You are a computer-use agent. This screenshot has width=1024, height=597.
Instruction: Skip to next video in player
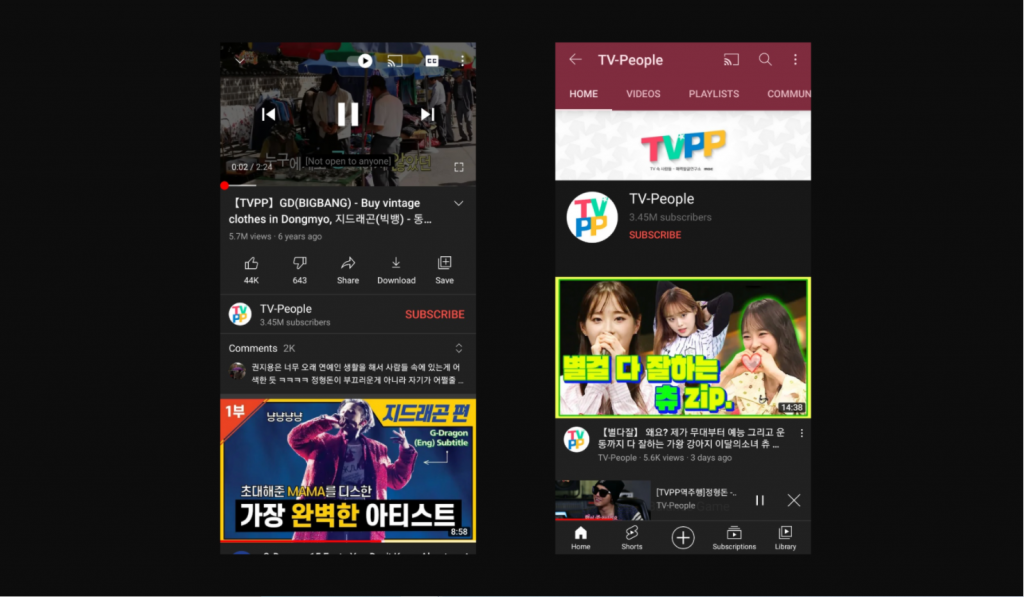pyautogui.click(x=427, y=114)
